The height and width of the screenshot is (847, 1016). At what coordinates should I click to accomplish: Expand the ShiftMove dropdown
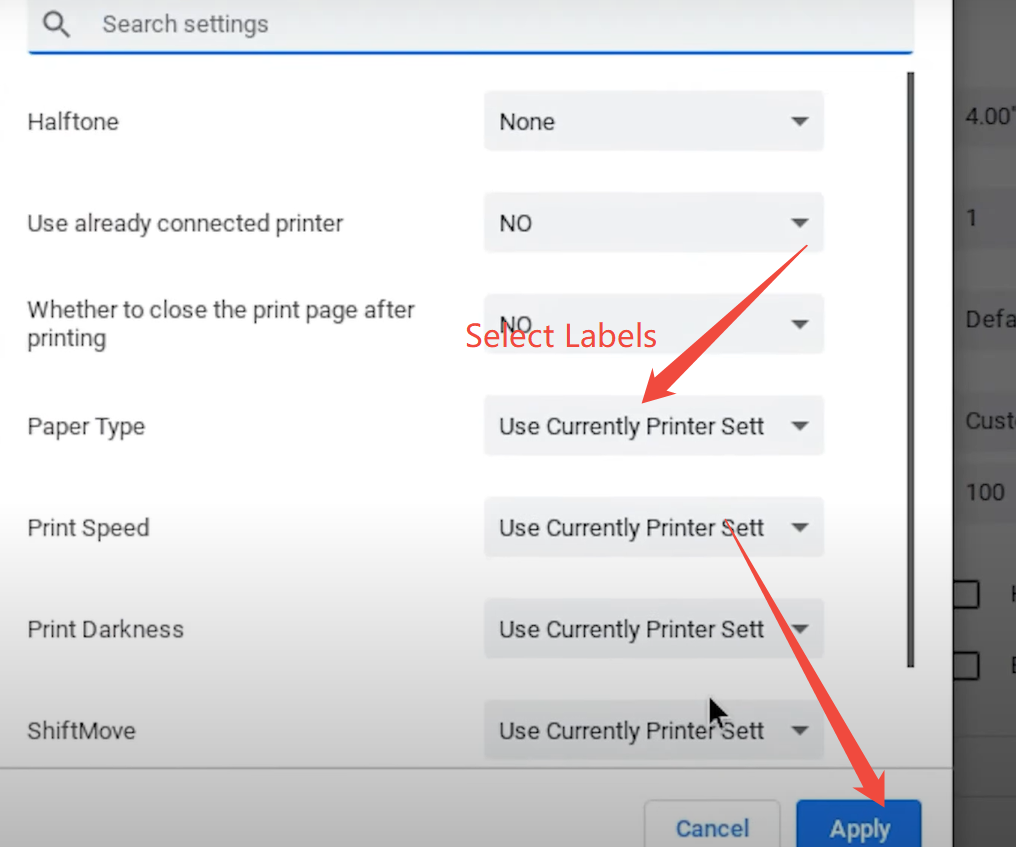pyautogui.click(x=653, y=731)
